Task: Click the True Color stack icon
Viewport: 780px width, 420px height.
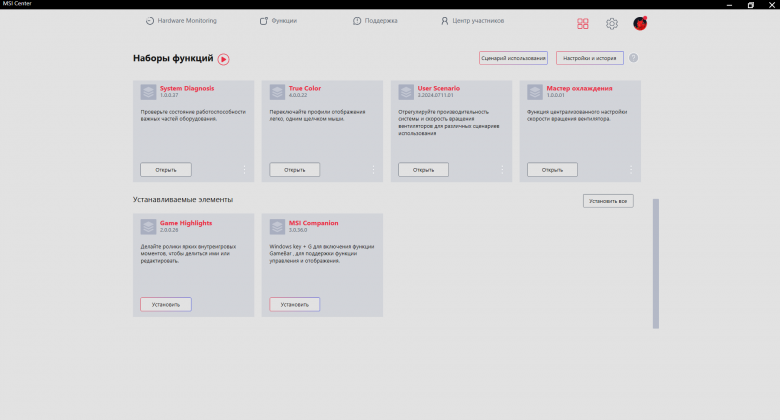Action: 277,92
